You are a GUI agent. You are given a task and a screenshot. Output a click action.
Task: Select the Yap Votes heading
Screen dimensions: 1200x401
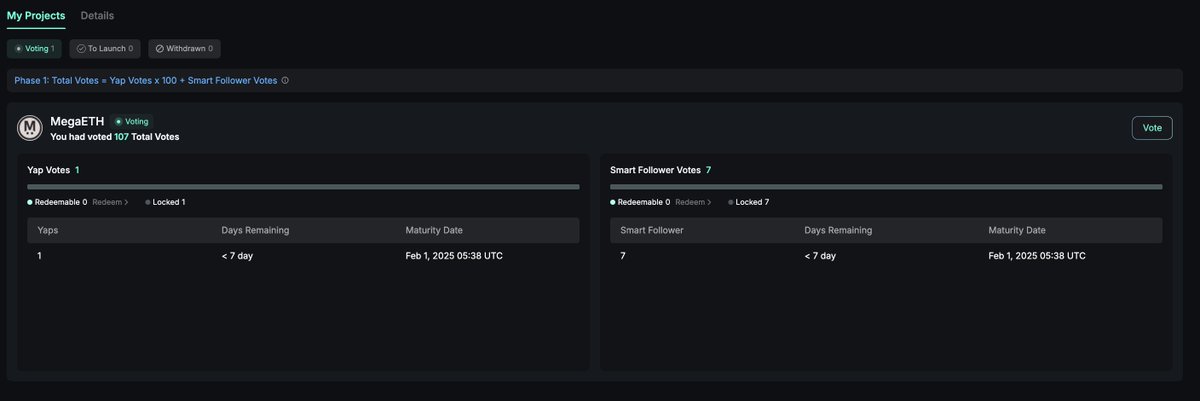point(53,170)
